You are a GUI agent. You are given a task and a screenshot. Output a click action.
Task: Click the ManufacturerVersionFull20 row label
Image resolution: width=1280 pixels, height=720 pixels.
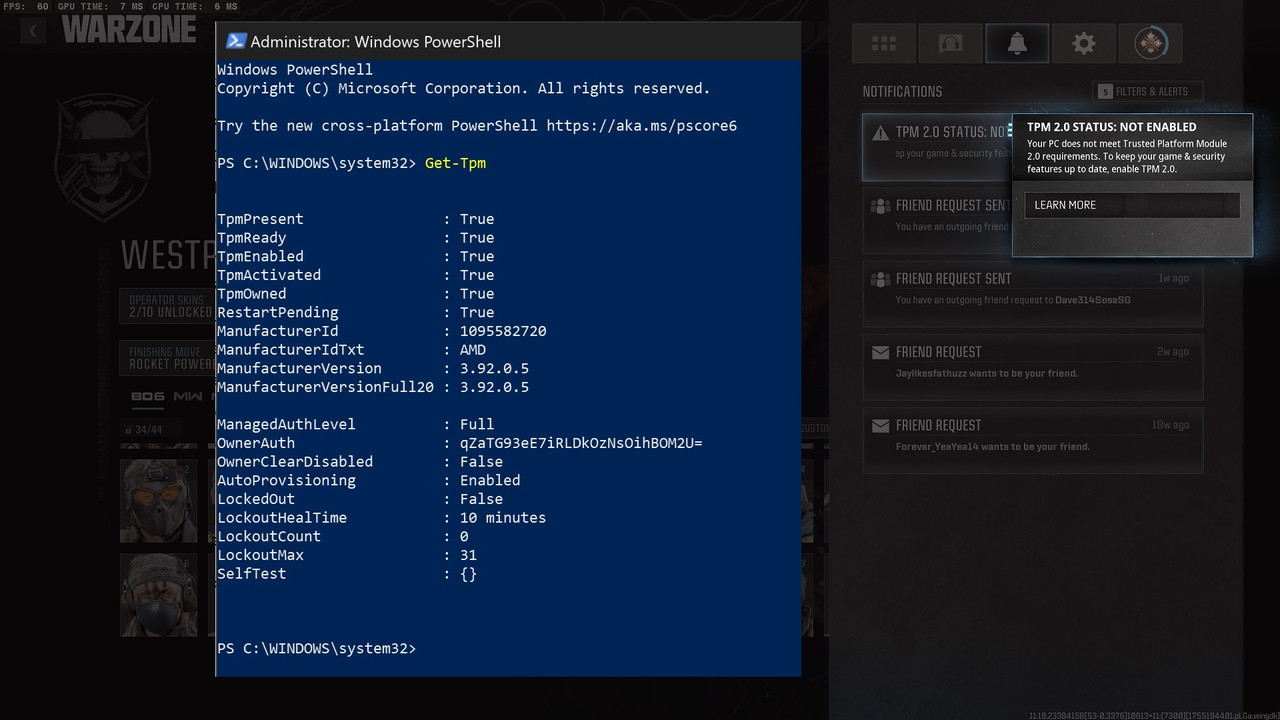325,387
